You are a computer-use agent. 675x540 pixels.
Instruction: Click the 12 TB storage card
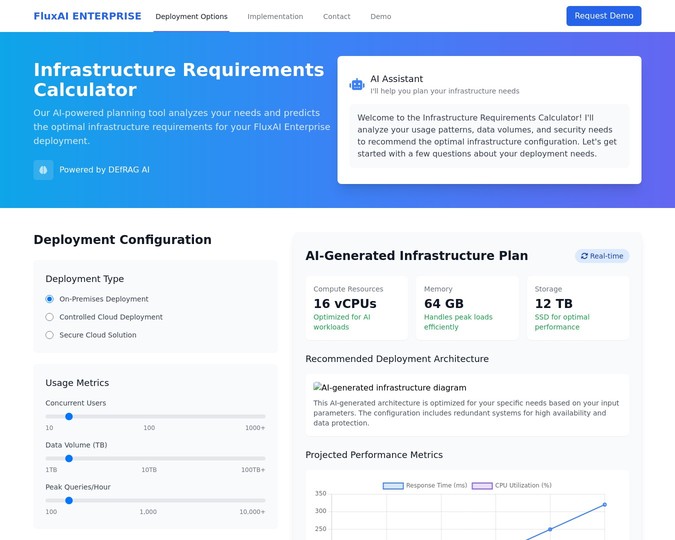coord(578,308)
